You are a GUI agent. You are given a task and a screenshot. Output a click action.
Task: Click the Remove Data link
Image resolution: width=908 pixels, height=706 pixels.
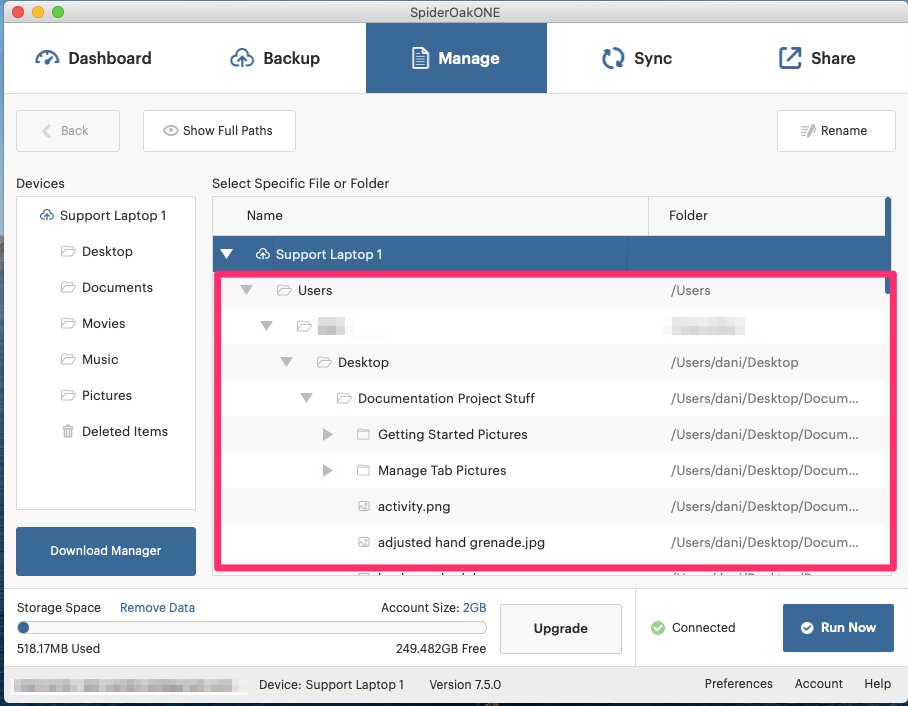pos(157,608)
